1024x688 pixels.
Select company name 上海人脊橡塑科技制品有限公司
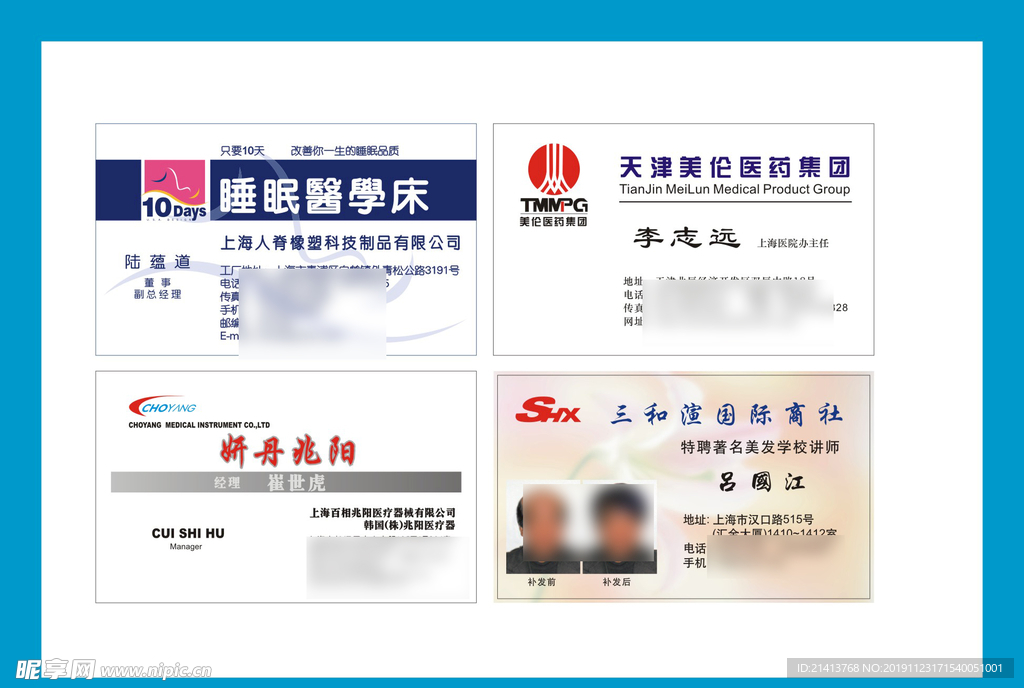[x=340, y=243]
